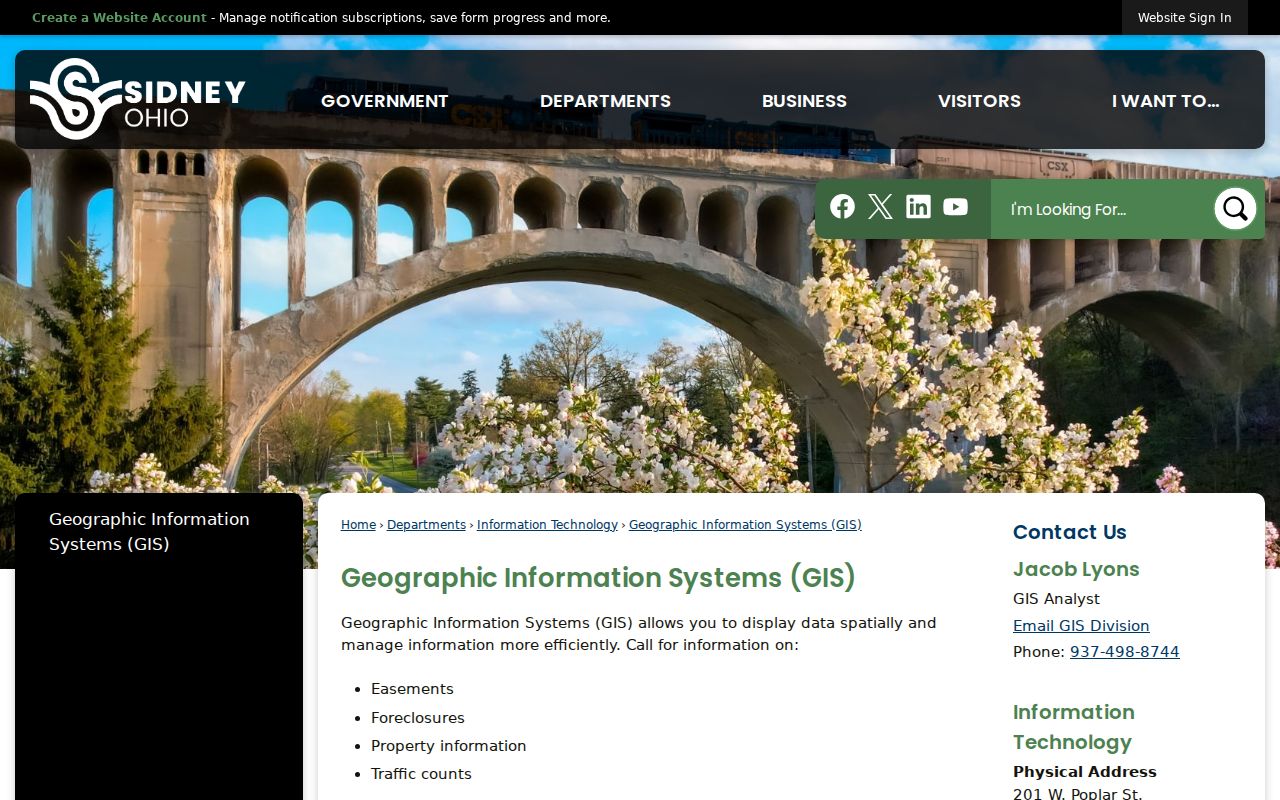The image size is (1280, 800).
Task: Call phone number 937-498-8744 link
Action: click(1124, 652)
